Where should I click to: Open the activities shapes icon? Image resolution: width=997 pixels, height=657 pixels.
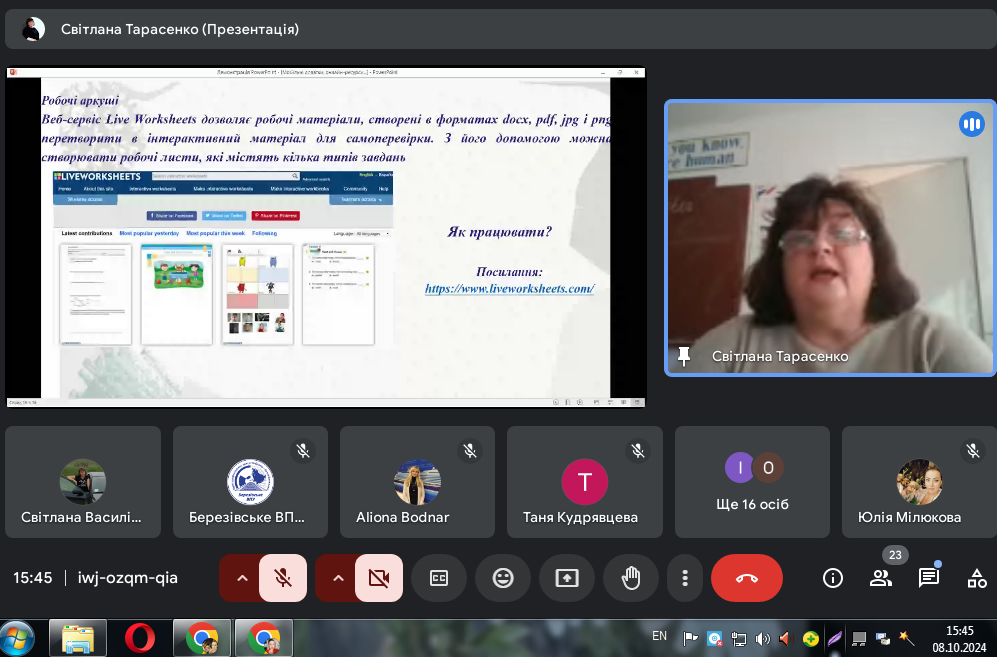[x=977, y=578]
